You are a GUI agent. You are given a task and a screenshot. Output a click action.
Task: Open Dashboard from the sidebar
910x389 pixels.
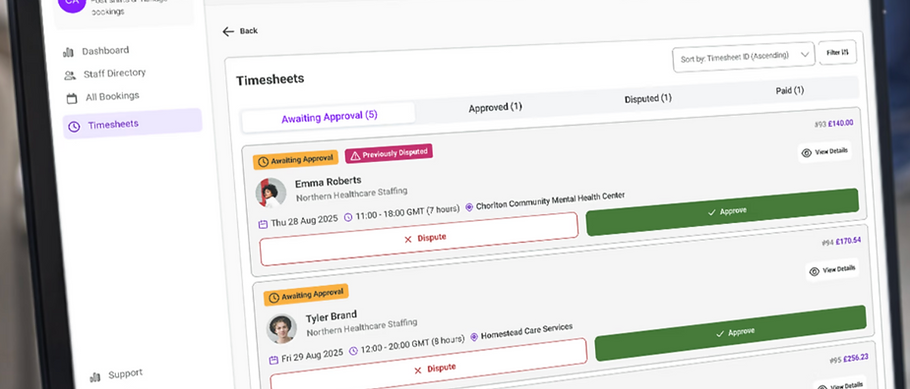(x=105, y=51)
